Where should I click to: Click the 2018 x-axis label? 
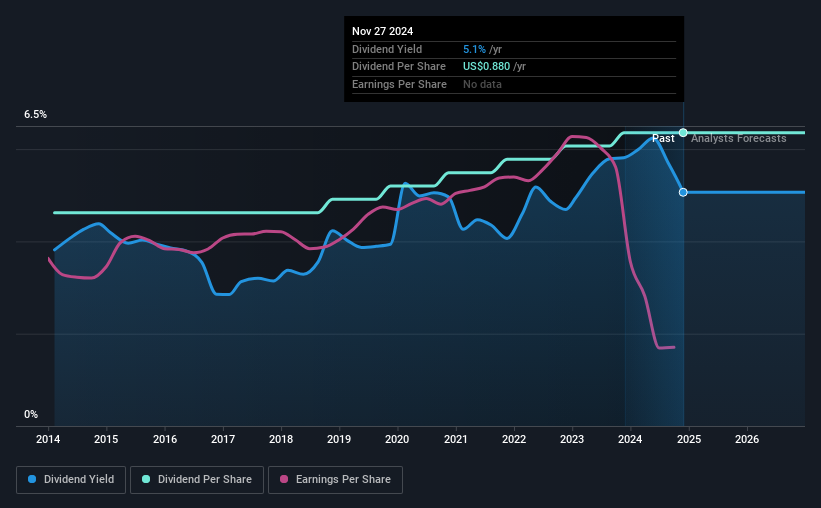(281, 439)
